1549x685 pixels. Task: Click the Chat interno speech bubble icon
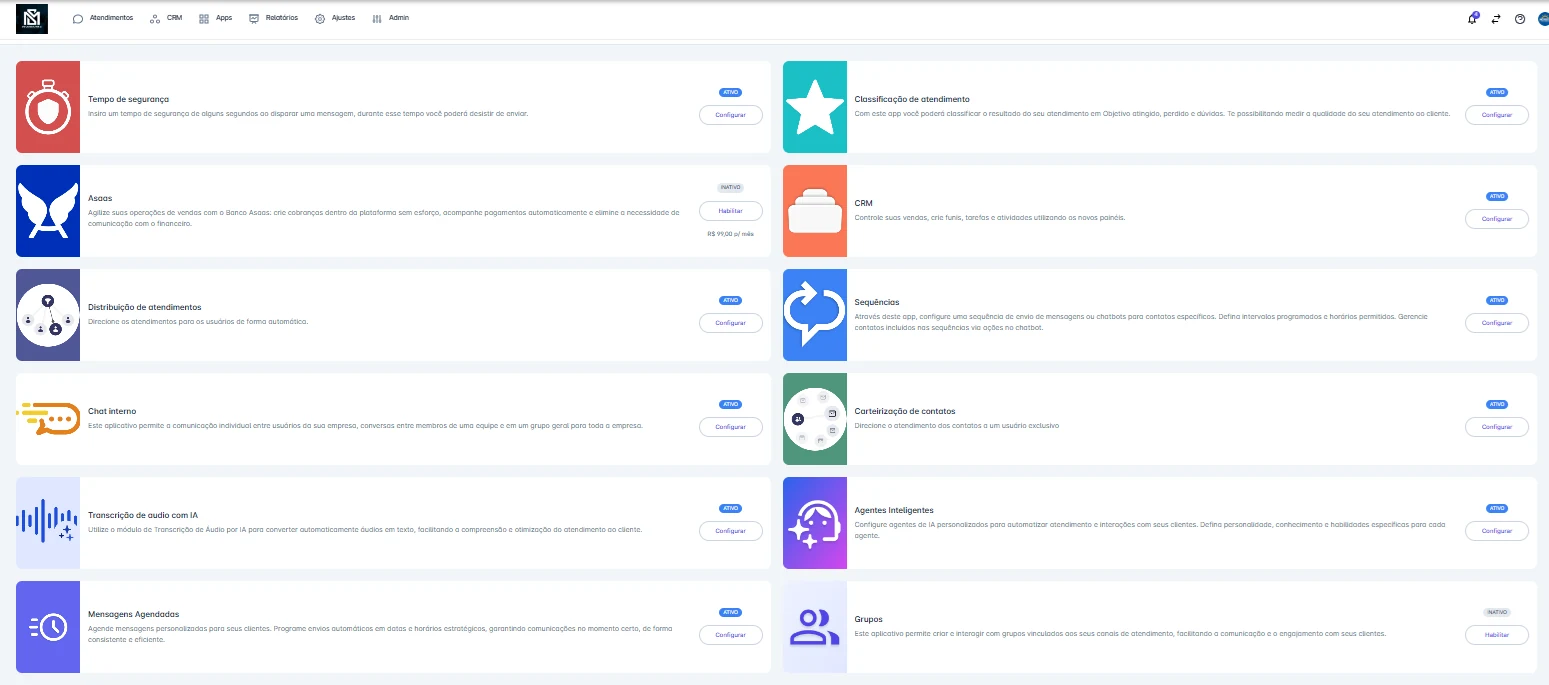[x=48, y=419]
